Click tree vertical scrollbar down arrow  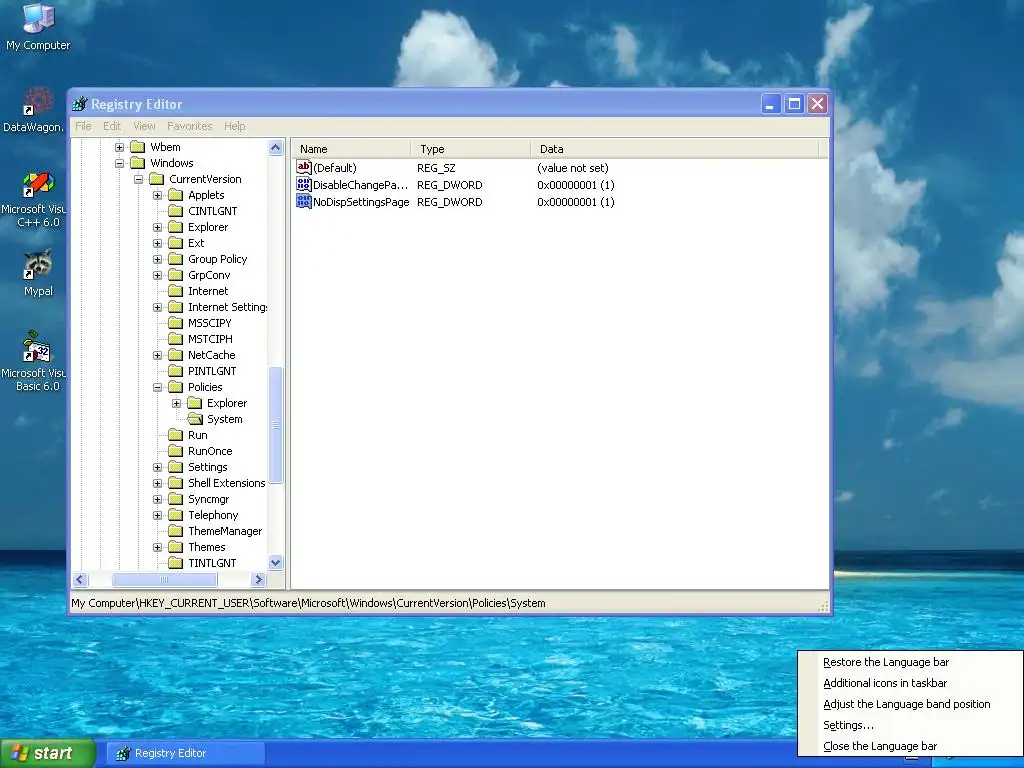pyautogui.click(x=276, y=562)
